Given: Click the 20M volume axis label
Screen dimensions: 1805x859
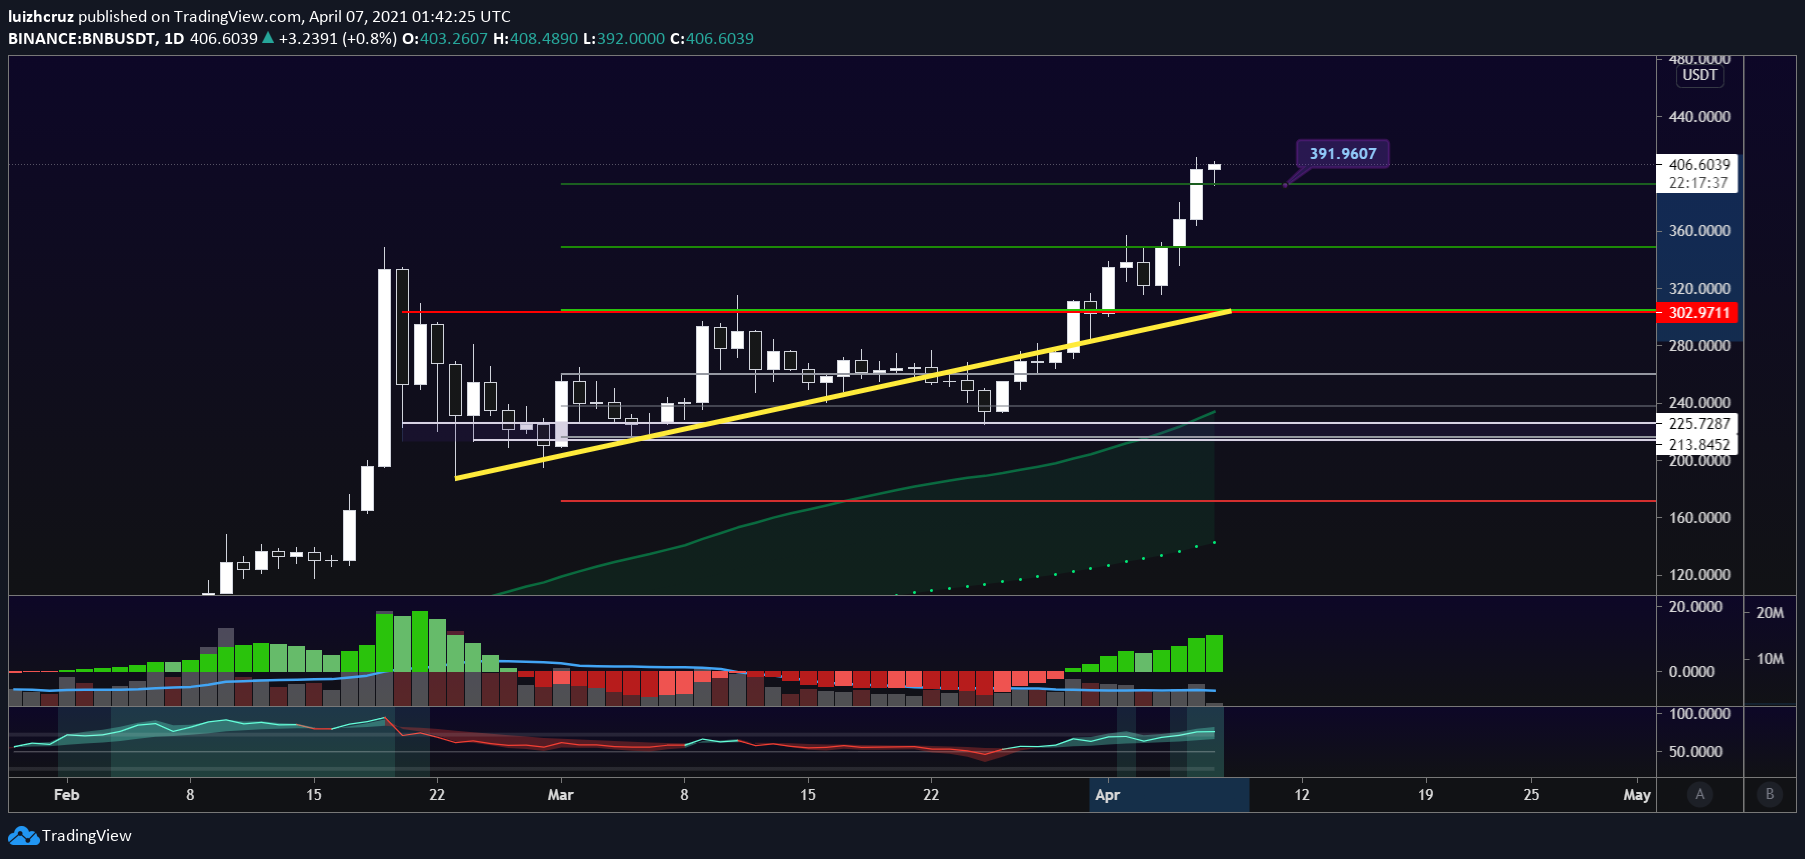Looking at the screenshot, I should coord(1770,613).
